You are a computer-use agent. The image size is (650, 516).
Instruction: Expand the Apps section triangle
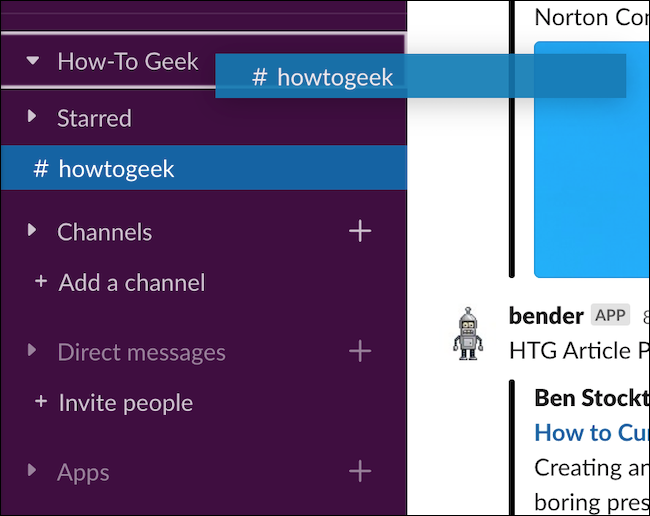[x=33, y=471]
